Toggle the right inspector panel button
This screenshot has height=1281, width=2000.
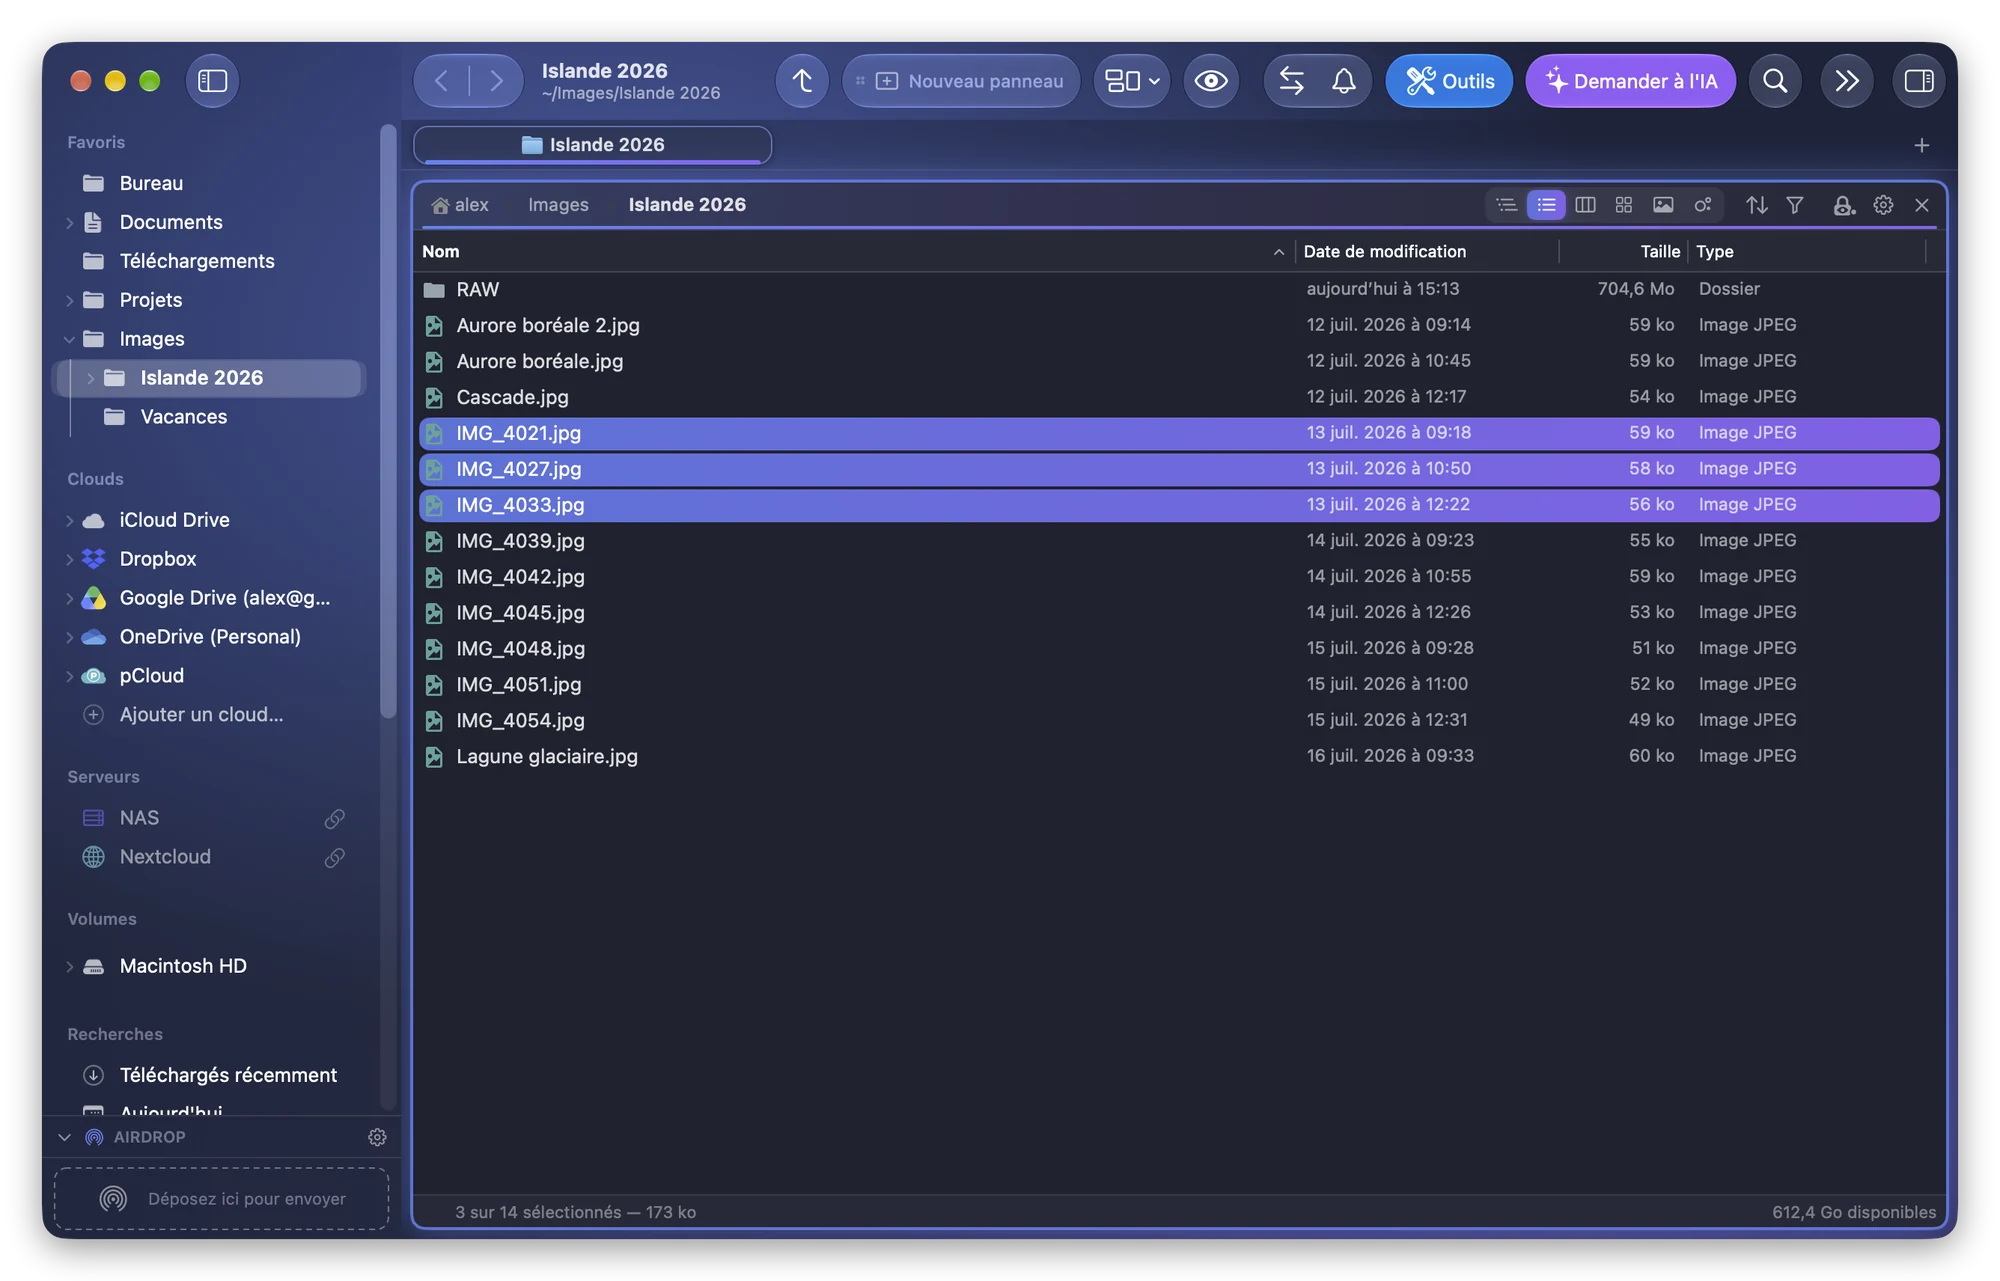point(1918,81)
